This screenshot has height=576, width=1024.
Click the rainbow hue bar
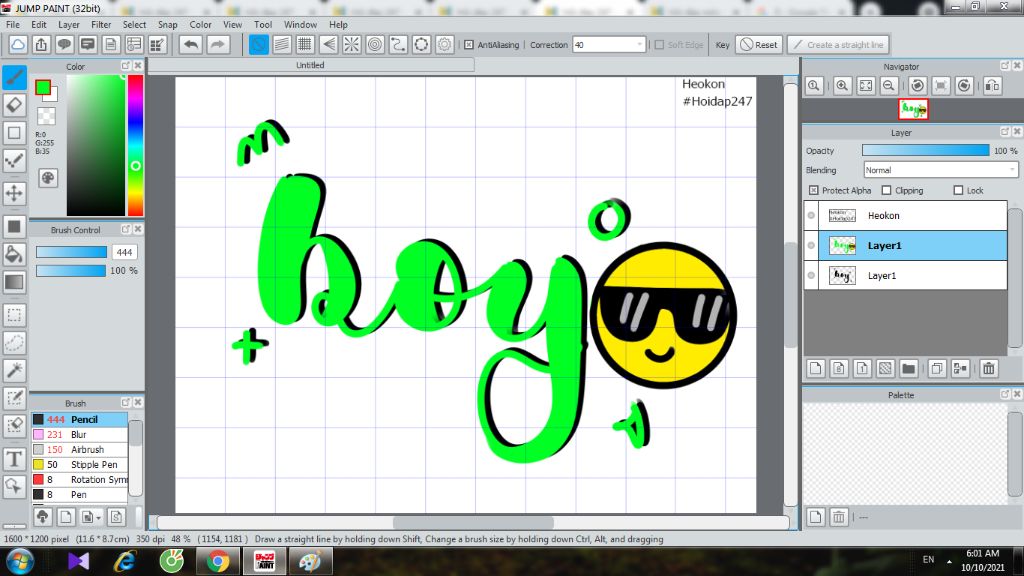[x=135, y=145]
